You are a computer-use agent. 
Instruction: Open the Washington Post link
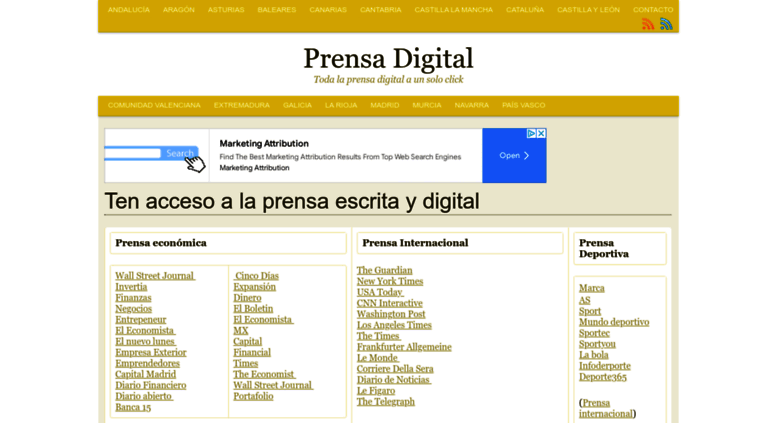(391, 314)
